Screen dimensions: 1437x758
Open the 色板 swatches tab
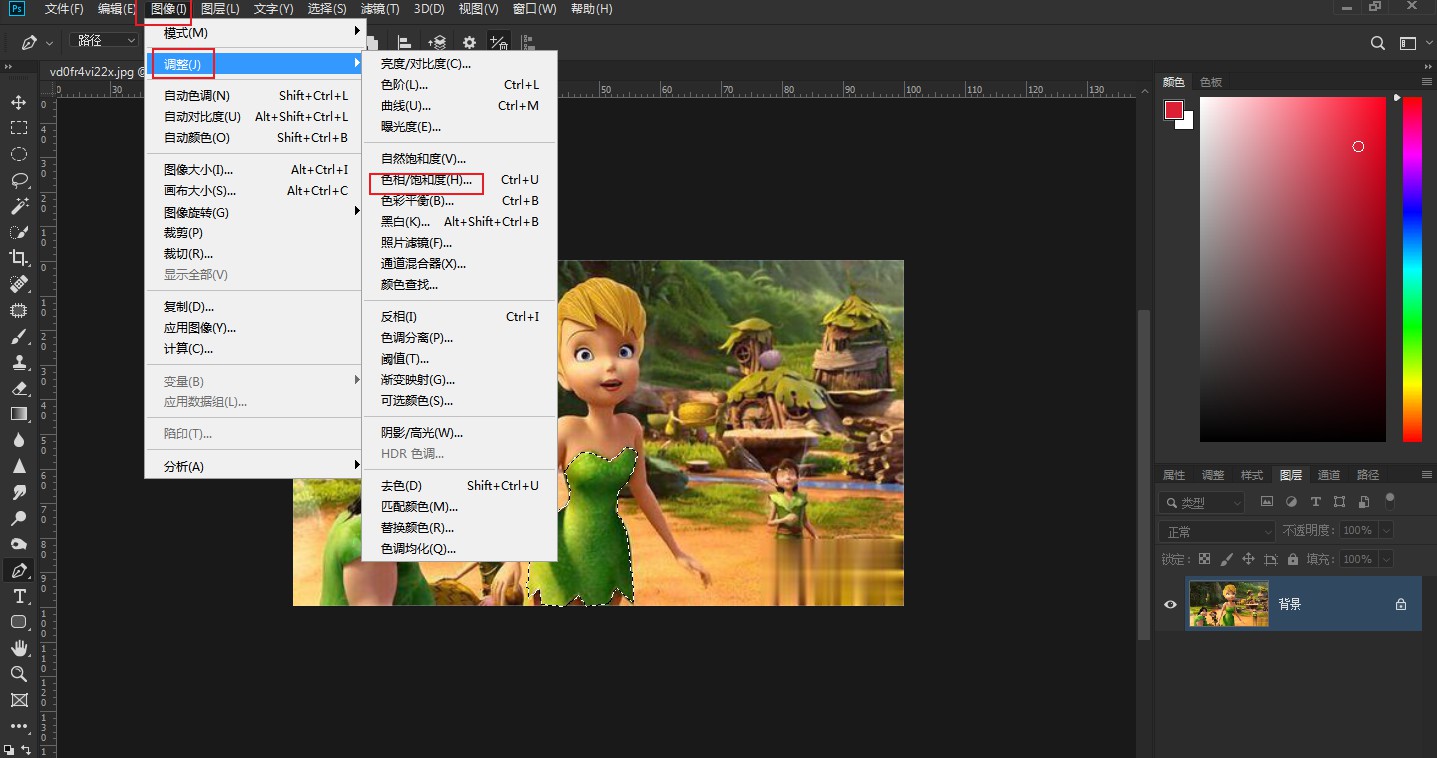pyautogui.click(x=1211, y=82)
